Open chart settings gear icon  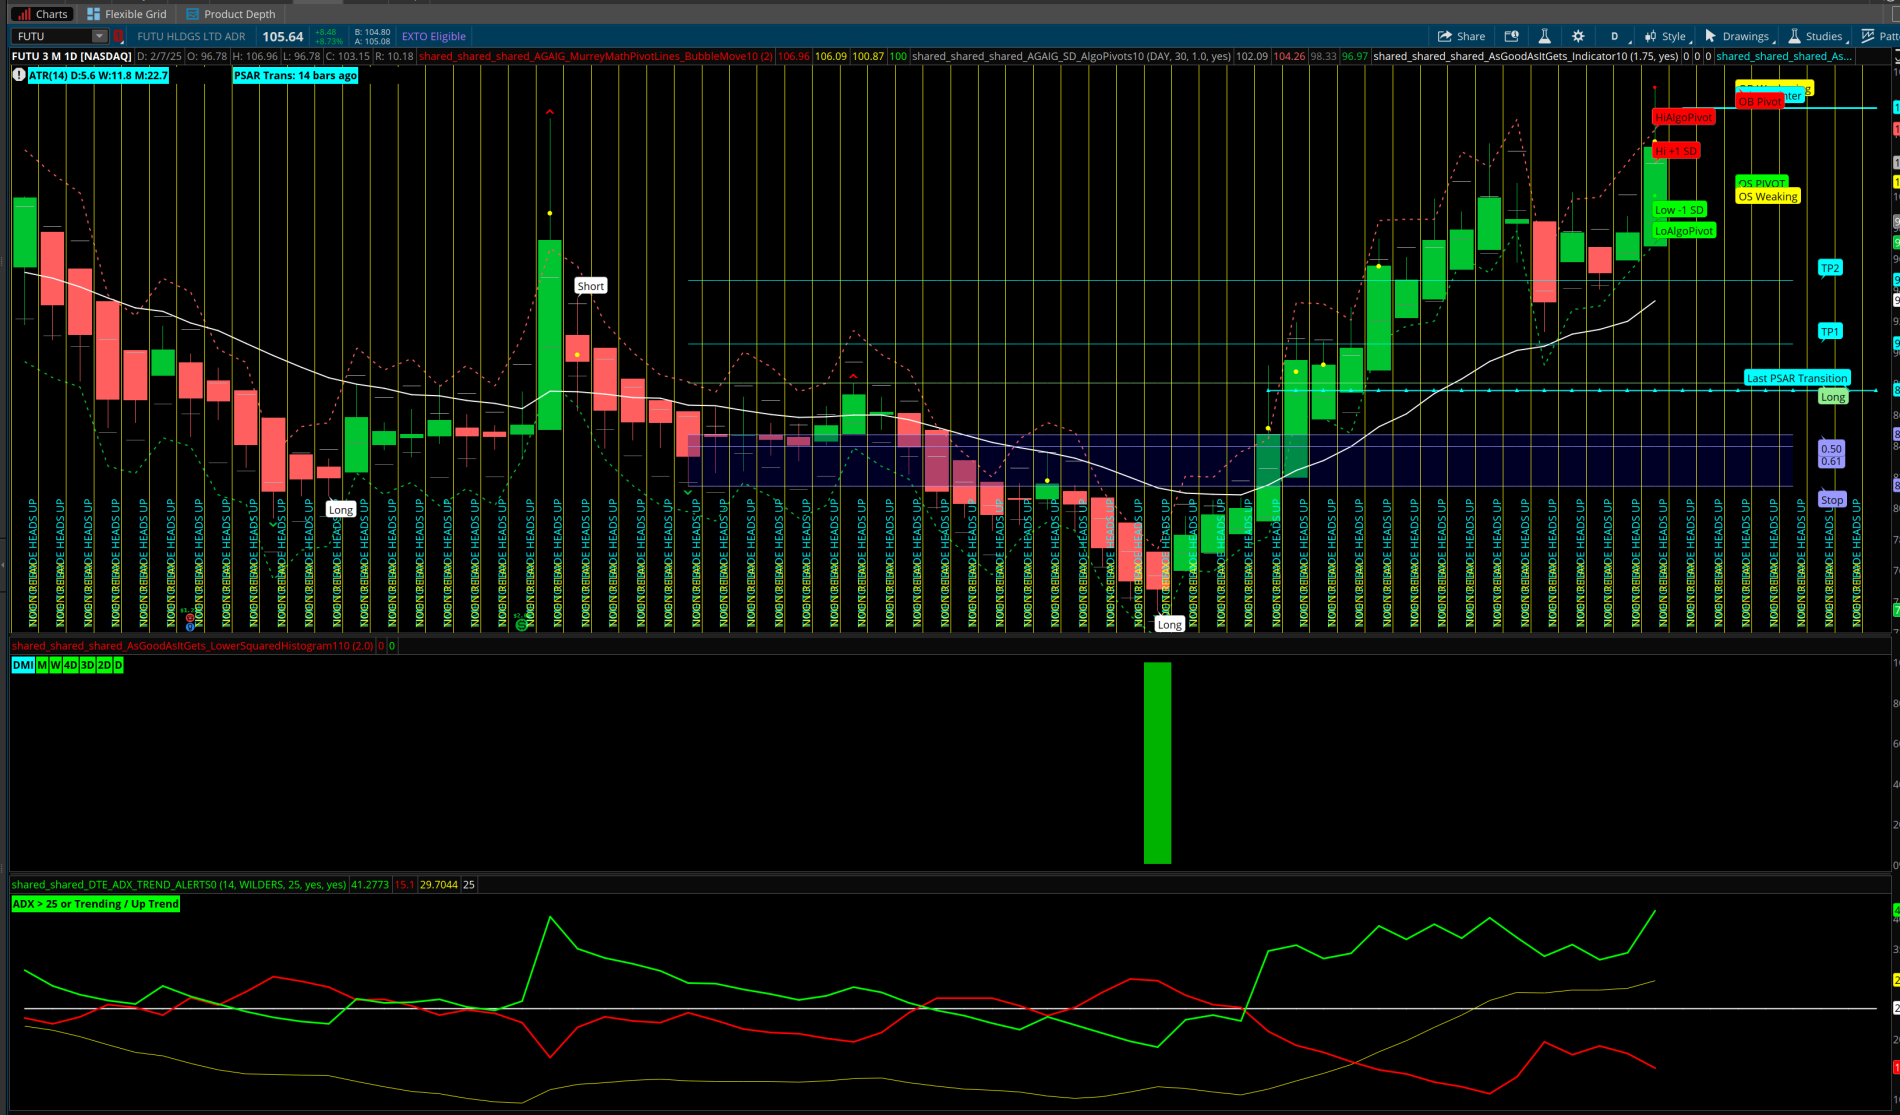coord(1578,36)
